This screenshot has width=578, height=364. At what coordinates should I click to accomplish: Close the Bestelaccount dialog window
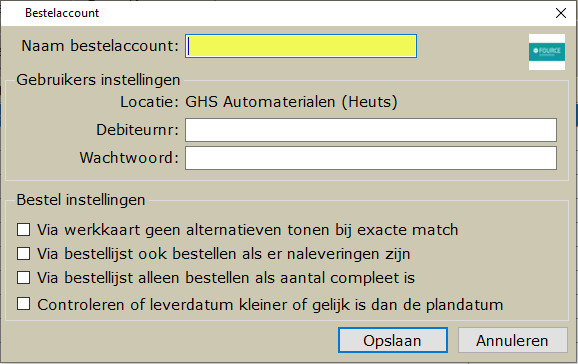click(x=561, y=13)
